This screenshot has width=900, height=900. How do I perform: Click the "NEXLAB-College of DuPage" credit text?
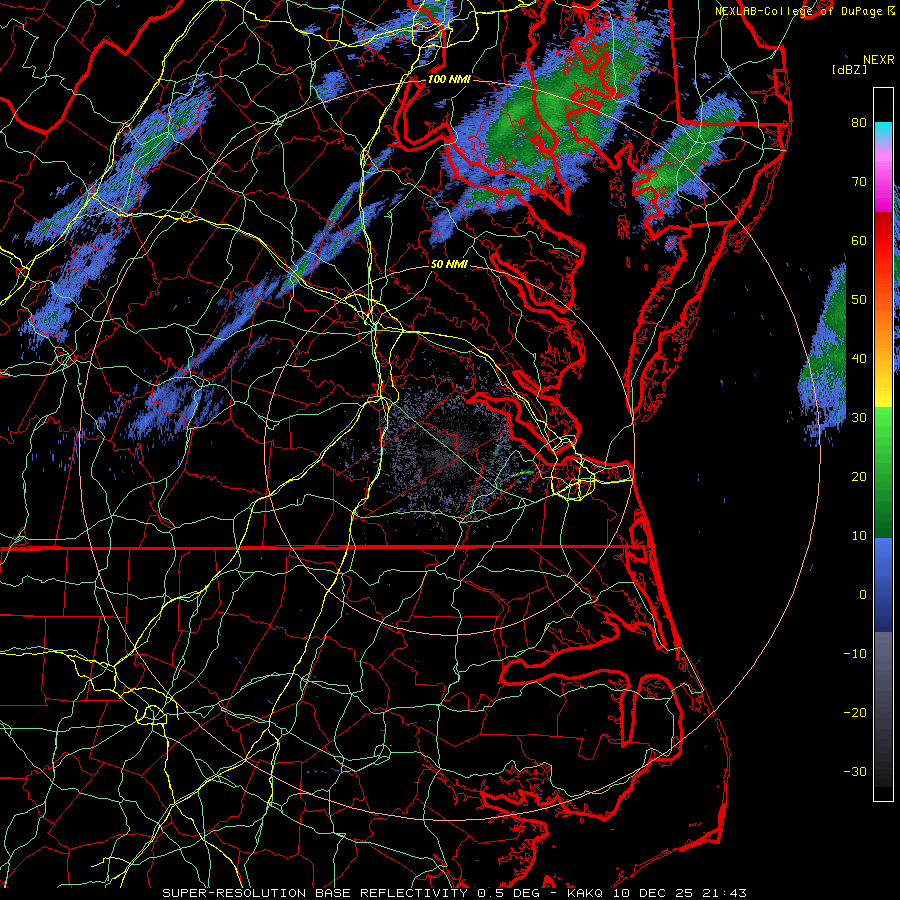tap(799, 11)
